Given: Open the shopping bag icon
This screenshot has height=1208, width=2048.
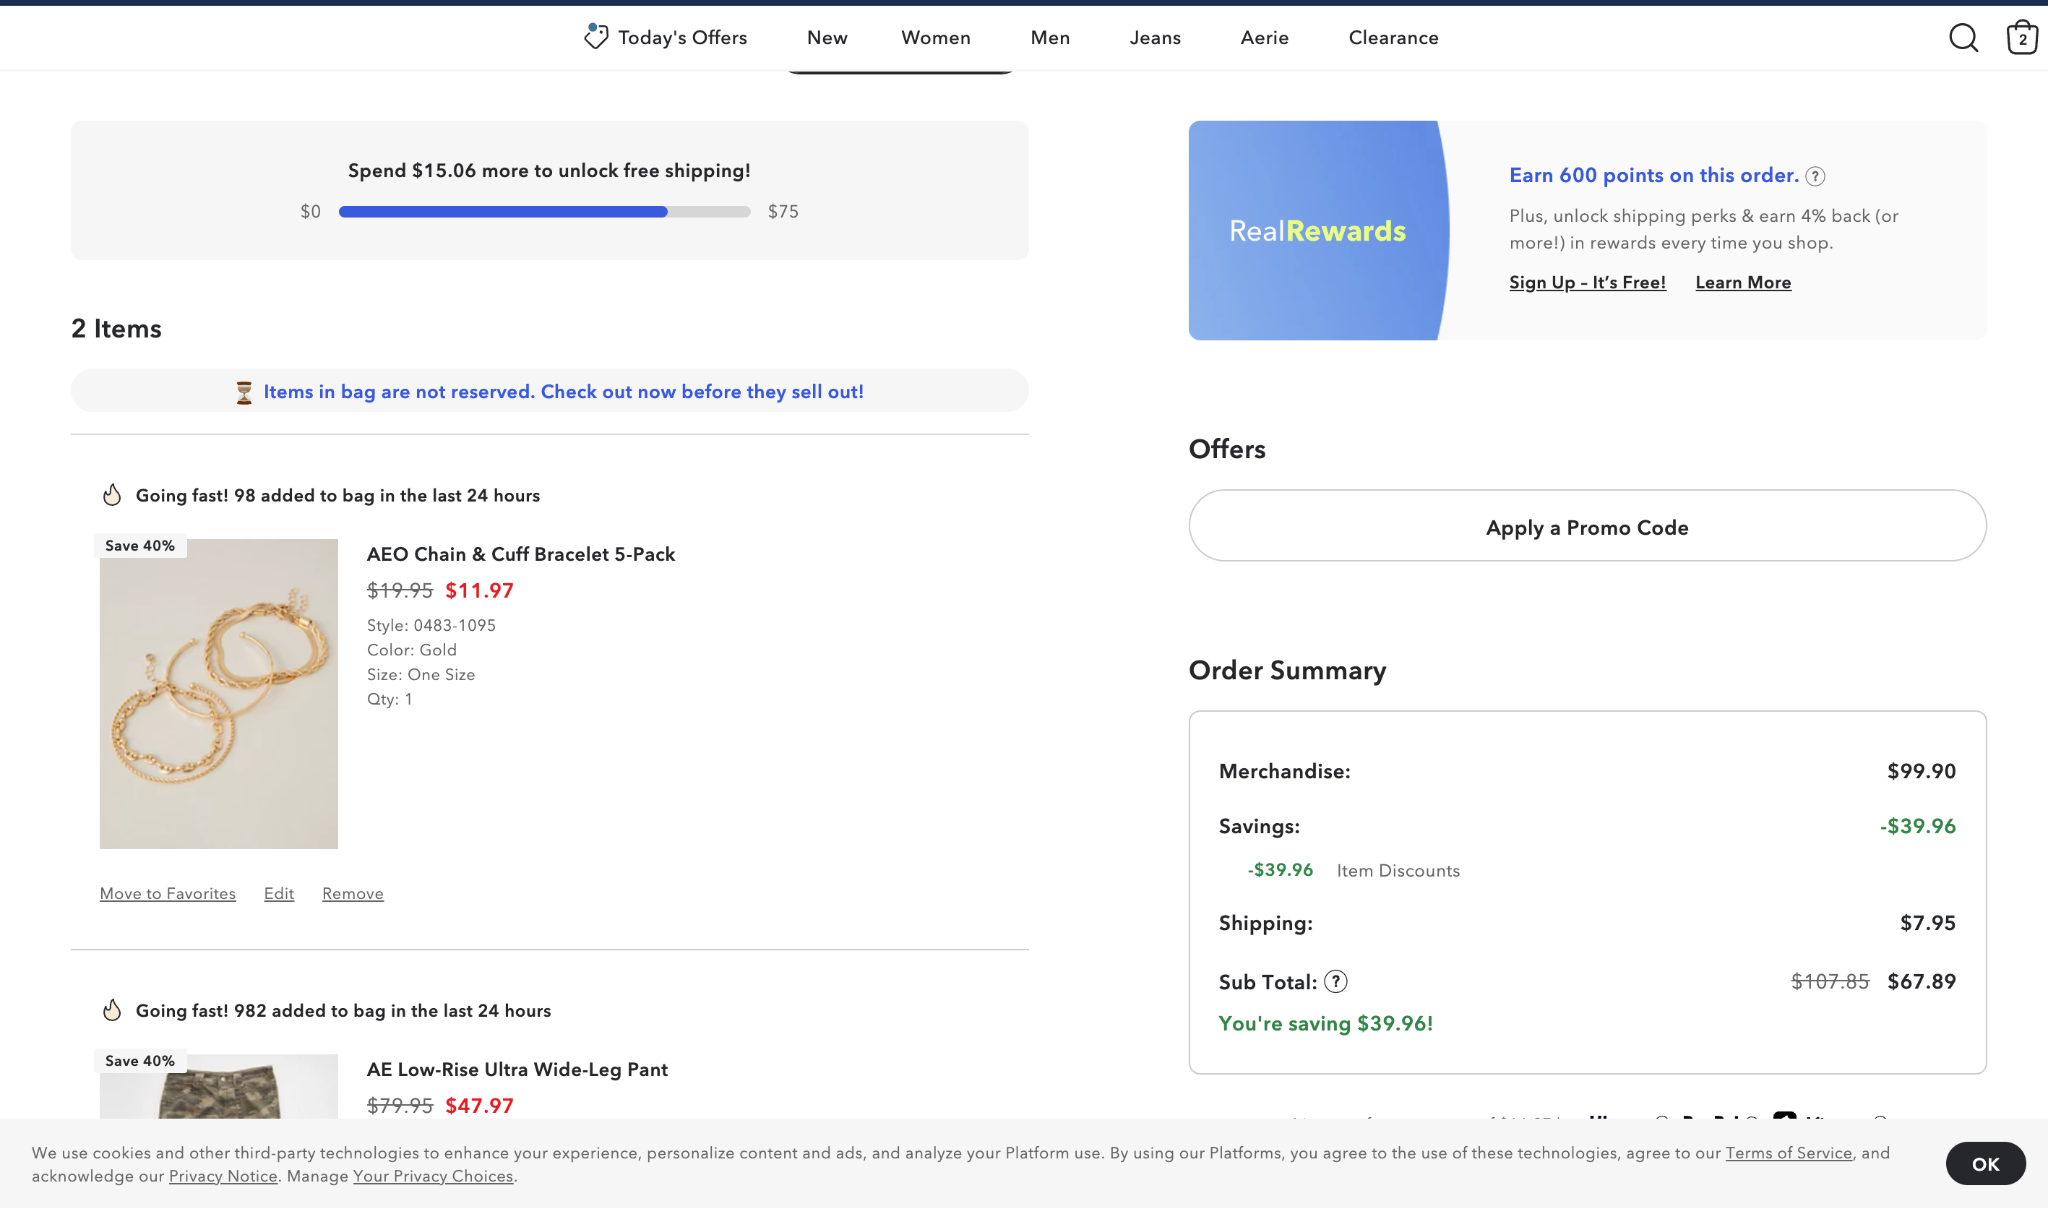Looking at the screenshot, I should pyautogui.click(x=2022, y=37).
